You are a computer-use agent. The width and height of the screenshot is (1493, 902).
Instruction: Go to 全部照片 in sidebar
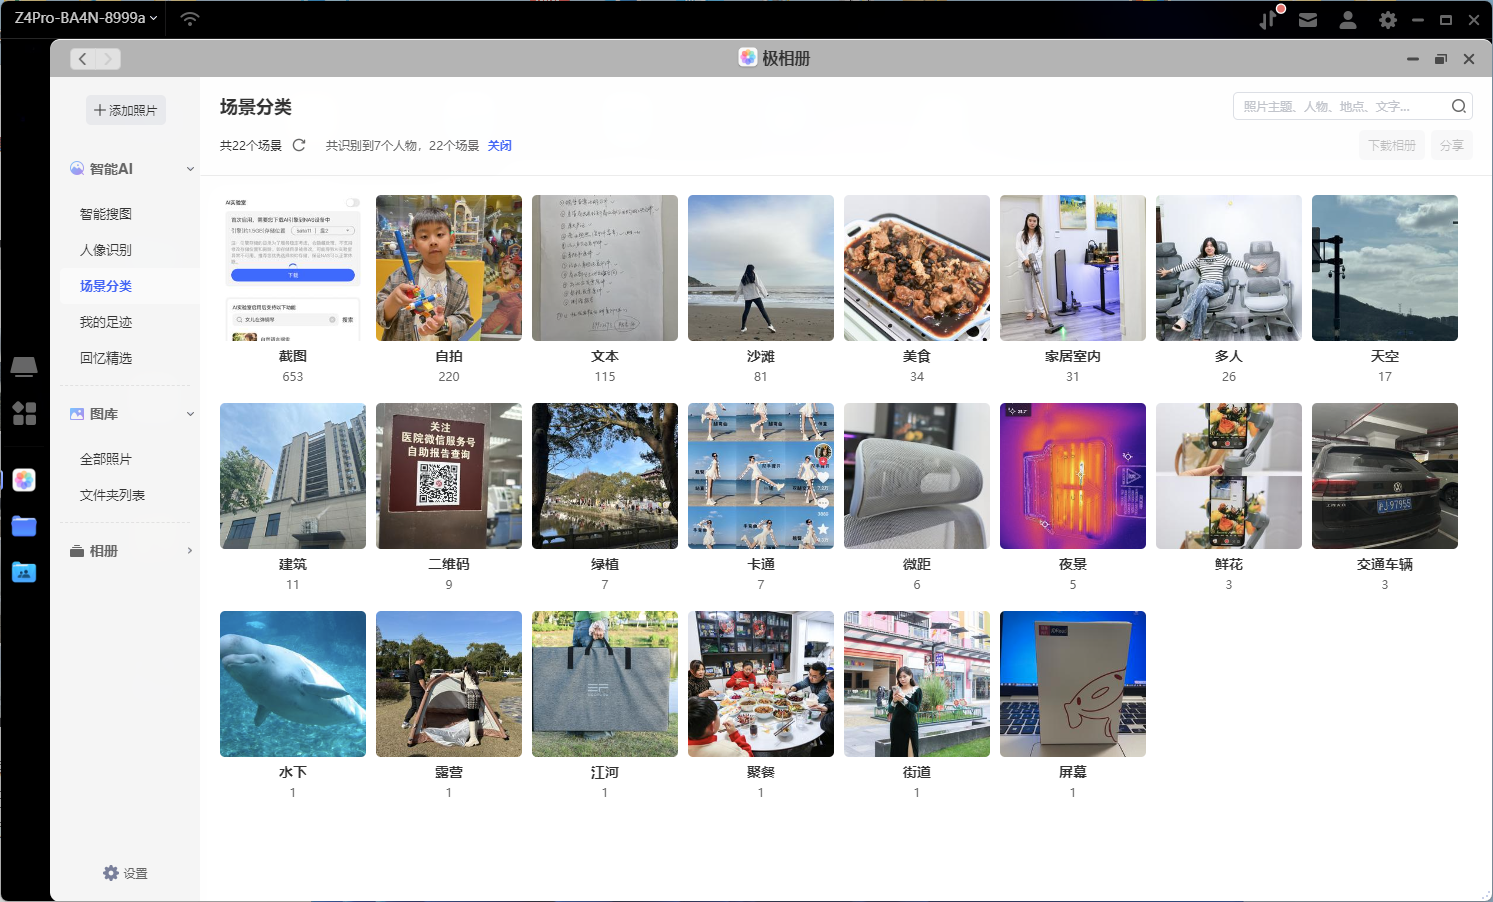[106, 459]
